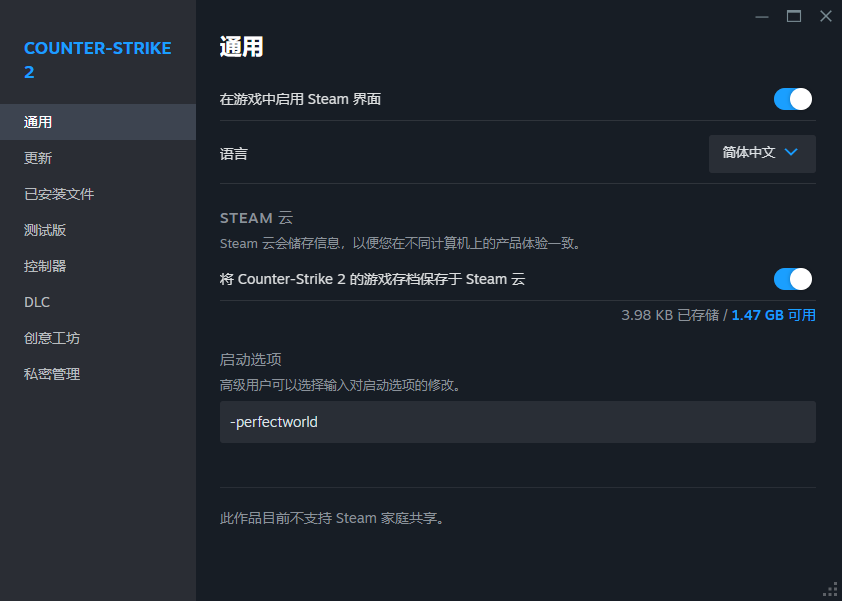Click the chevron arrow beside 简体中文
This screenshot has height=601, width=842.
click(x=791, y=153)
